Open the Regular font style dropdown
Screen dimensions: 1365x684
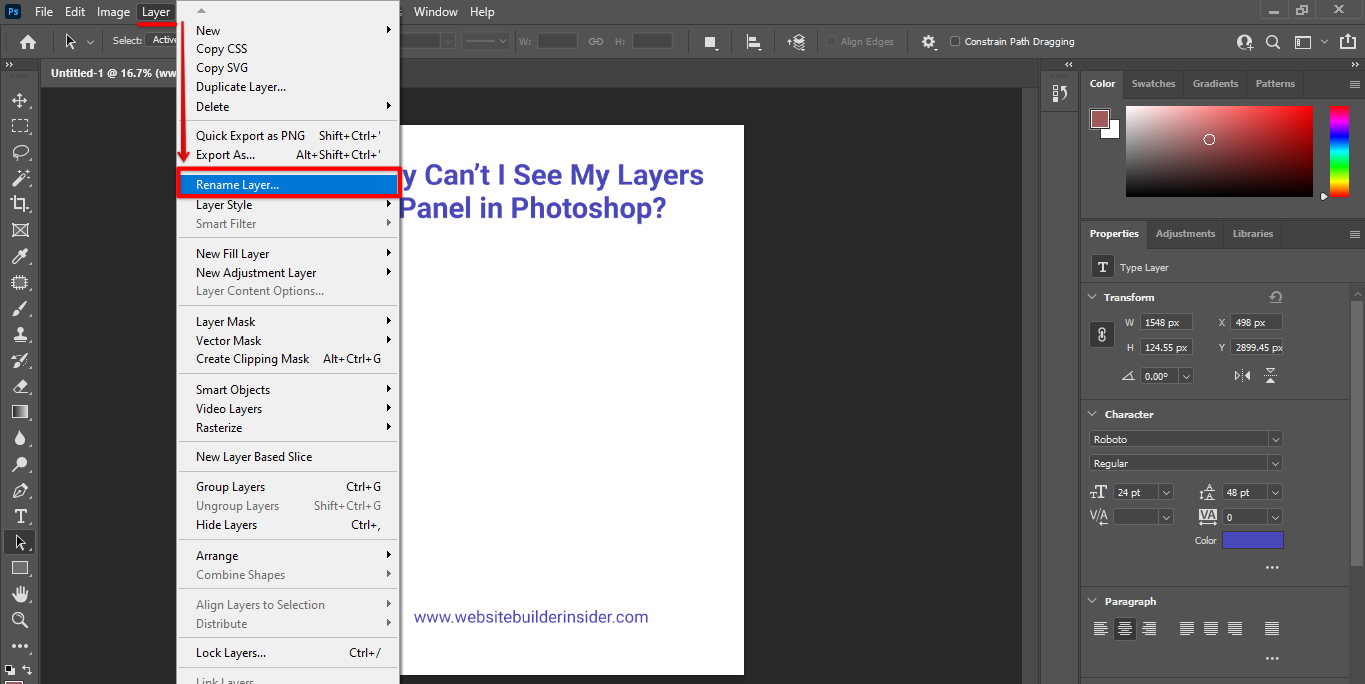[1275, 463]
